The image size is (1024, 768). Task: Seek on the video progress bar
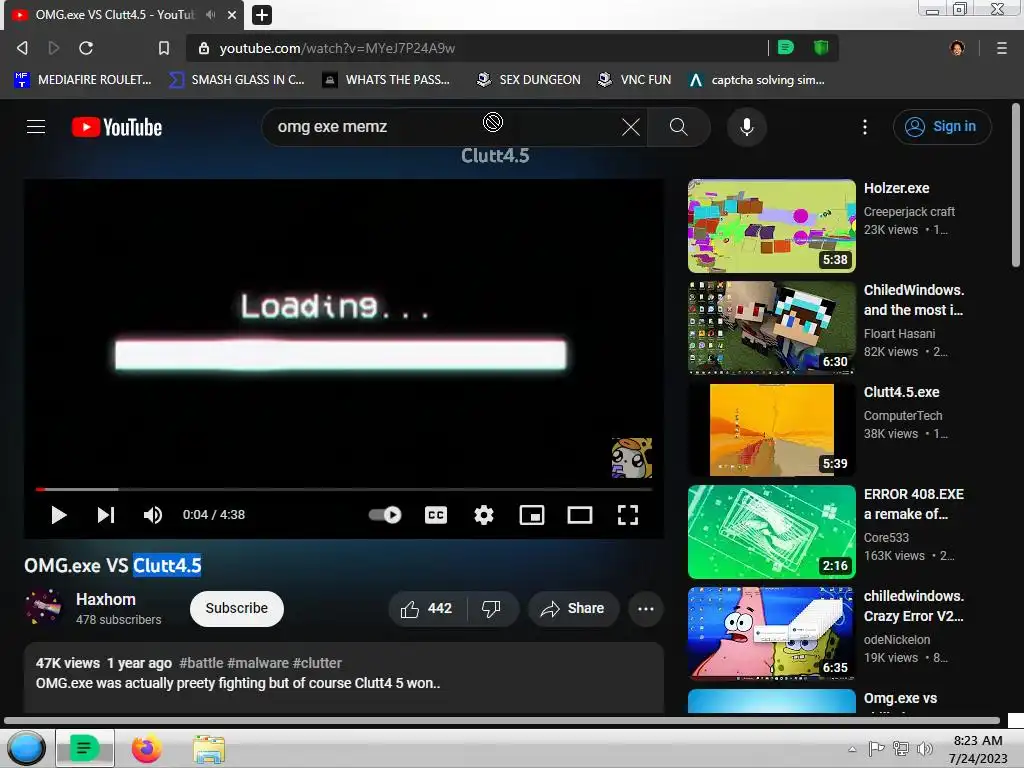pyautogui.click(x=344, y=488)
